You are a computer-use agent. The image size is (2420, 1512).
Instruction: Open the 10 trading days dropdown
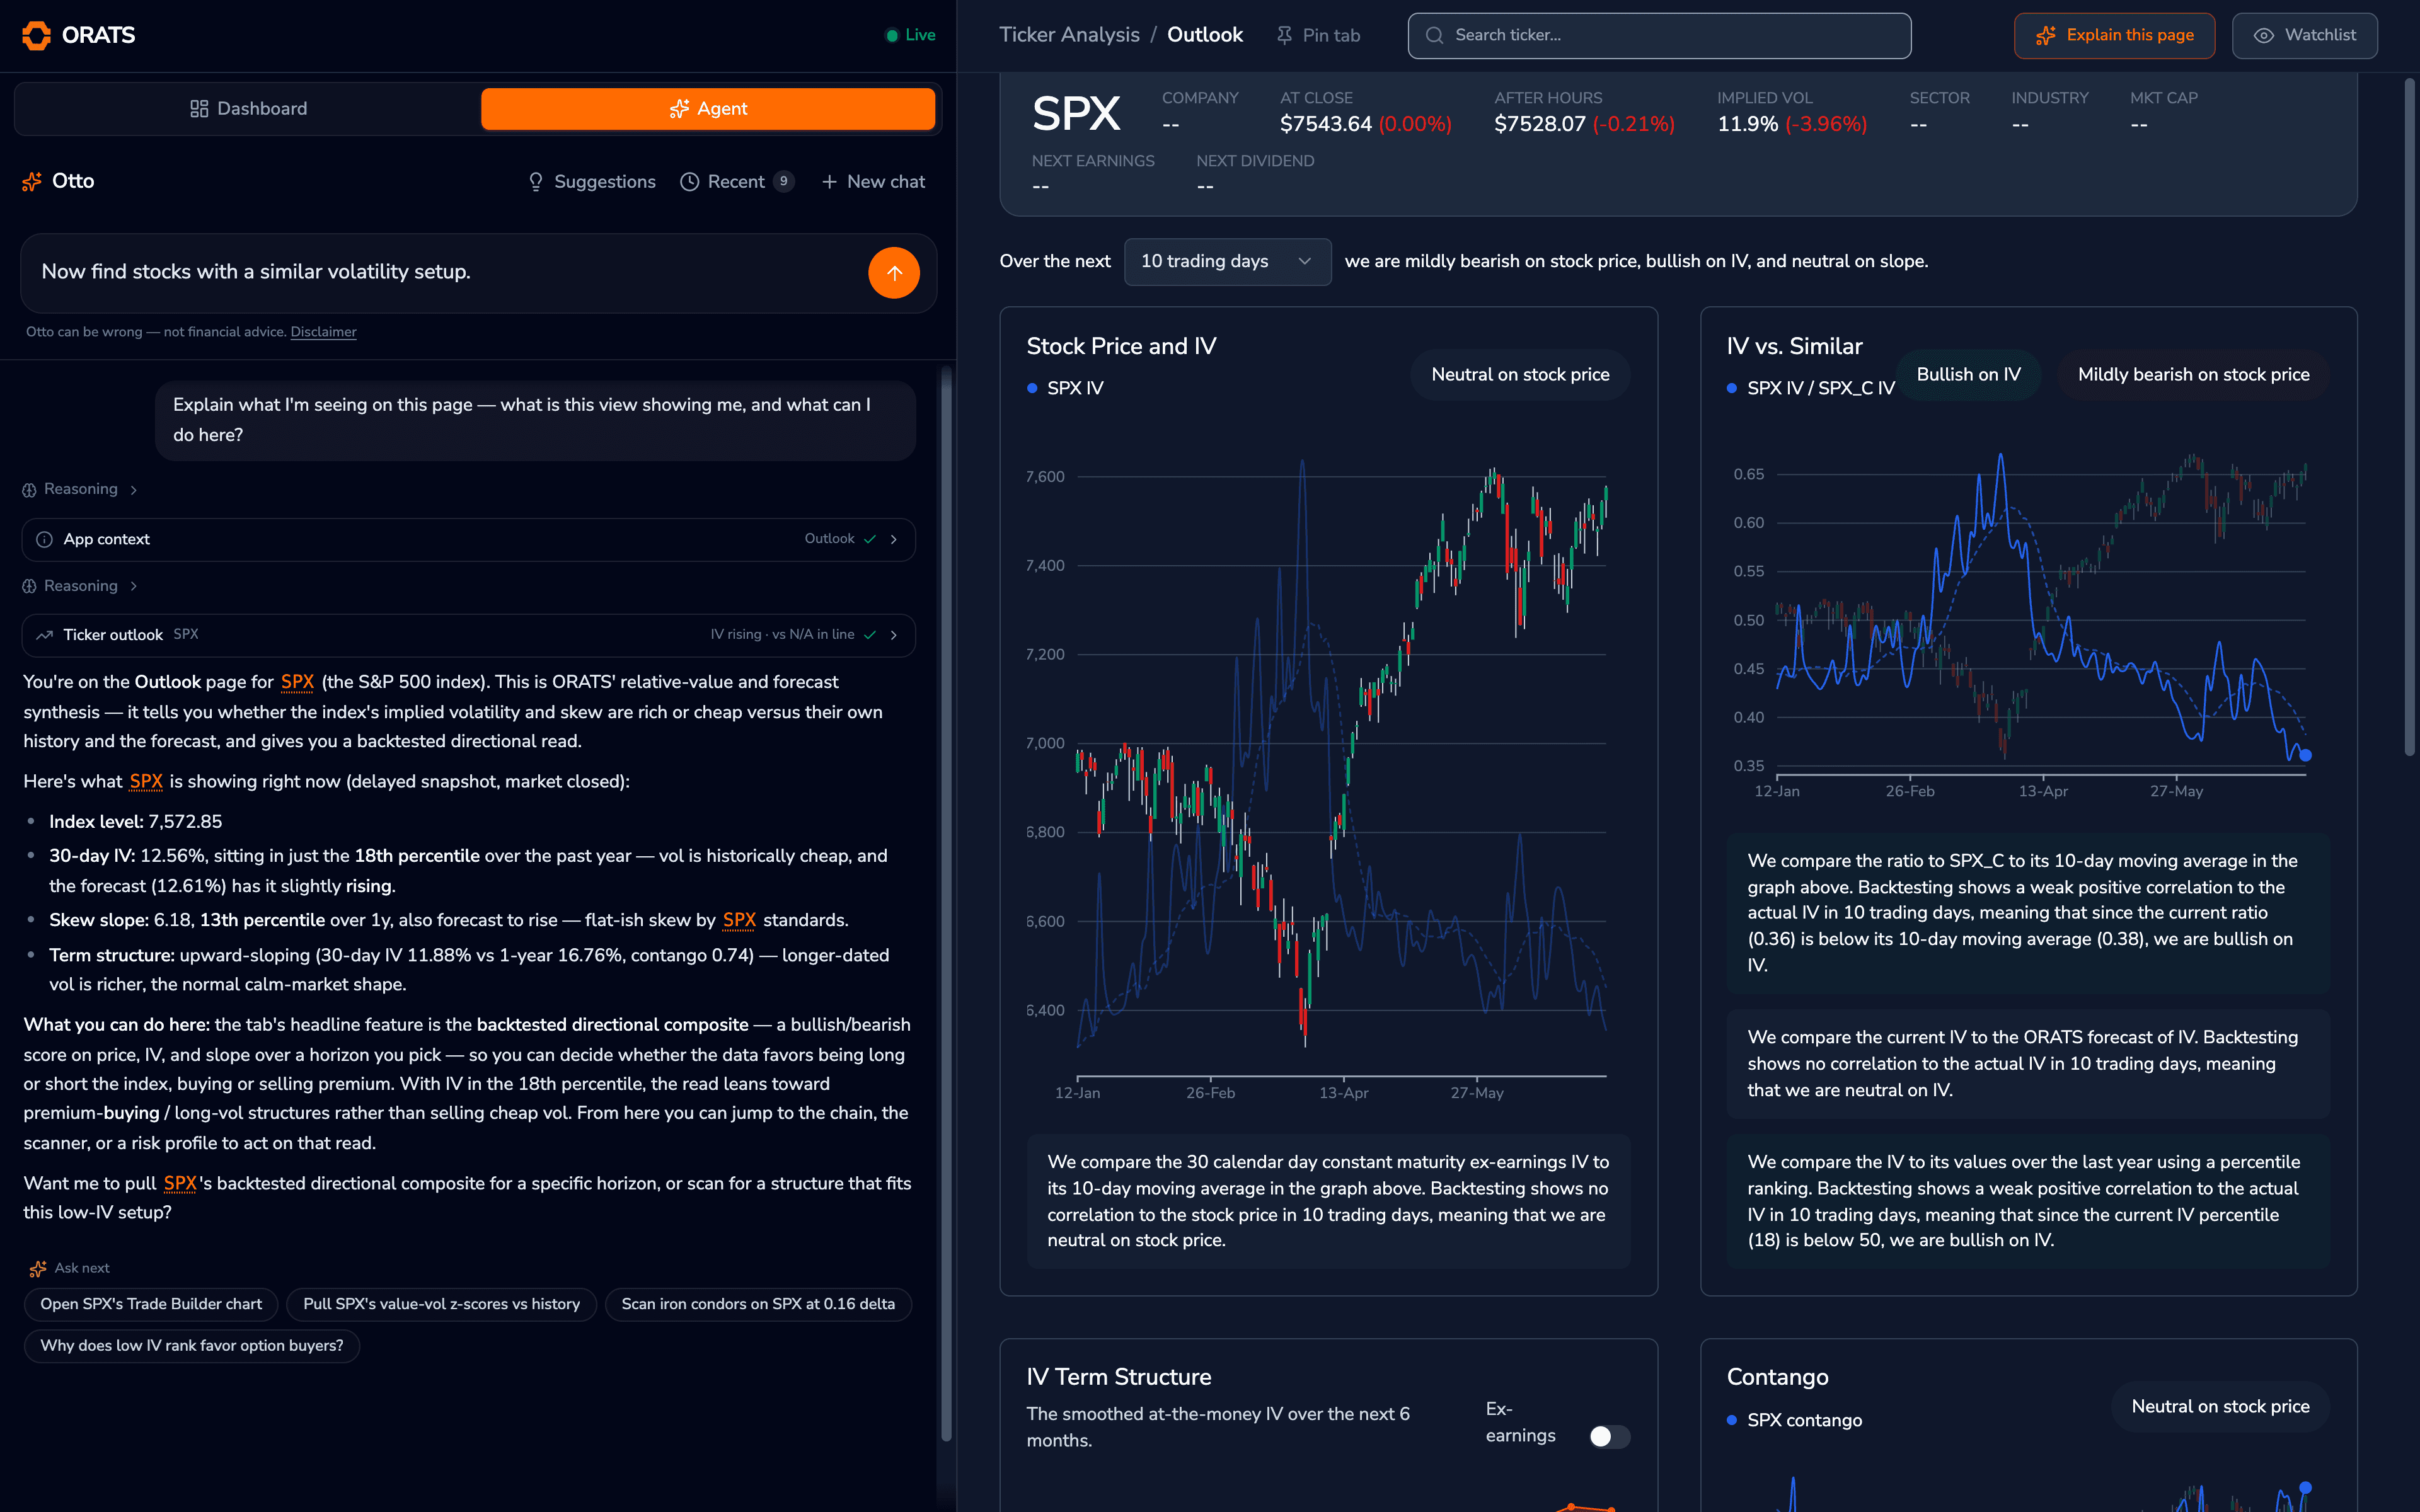point(1227,261)
